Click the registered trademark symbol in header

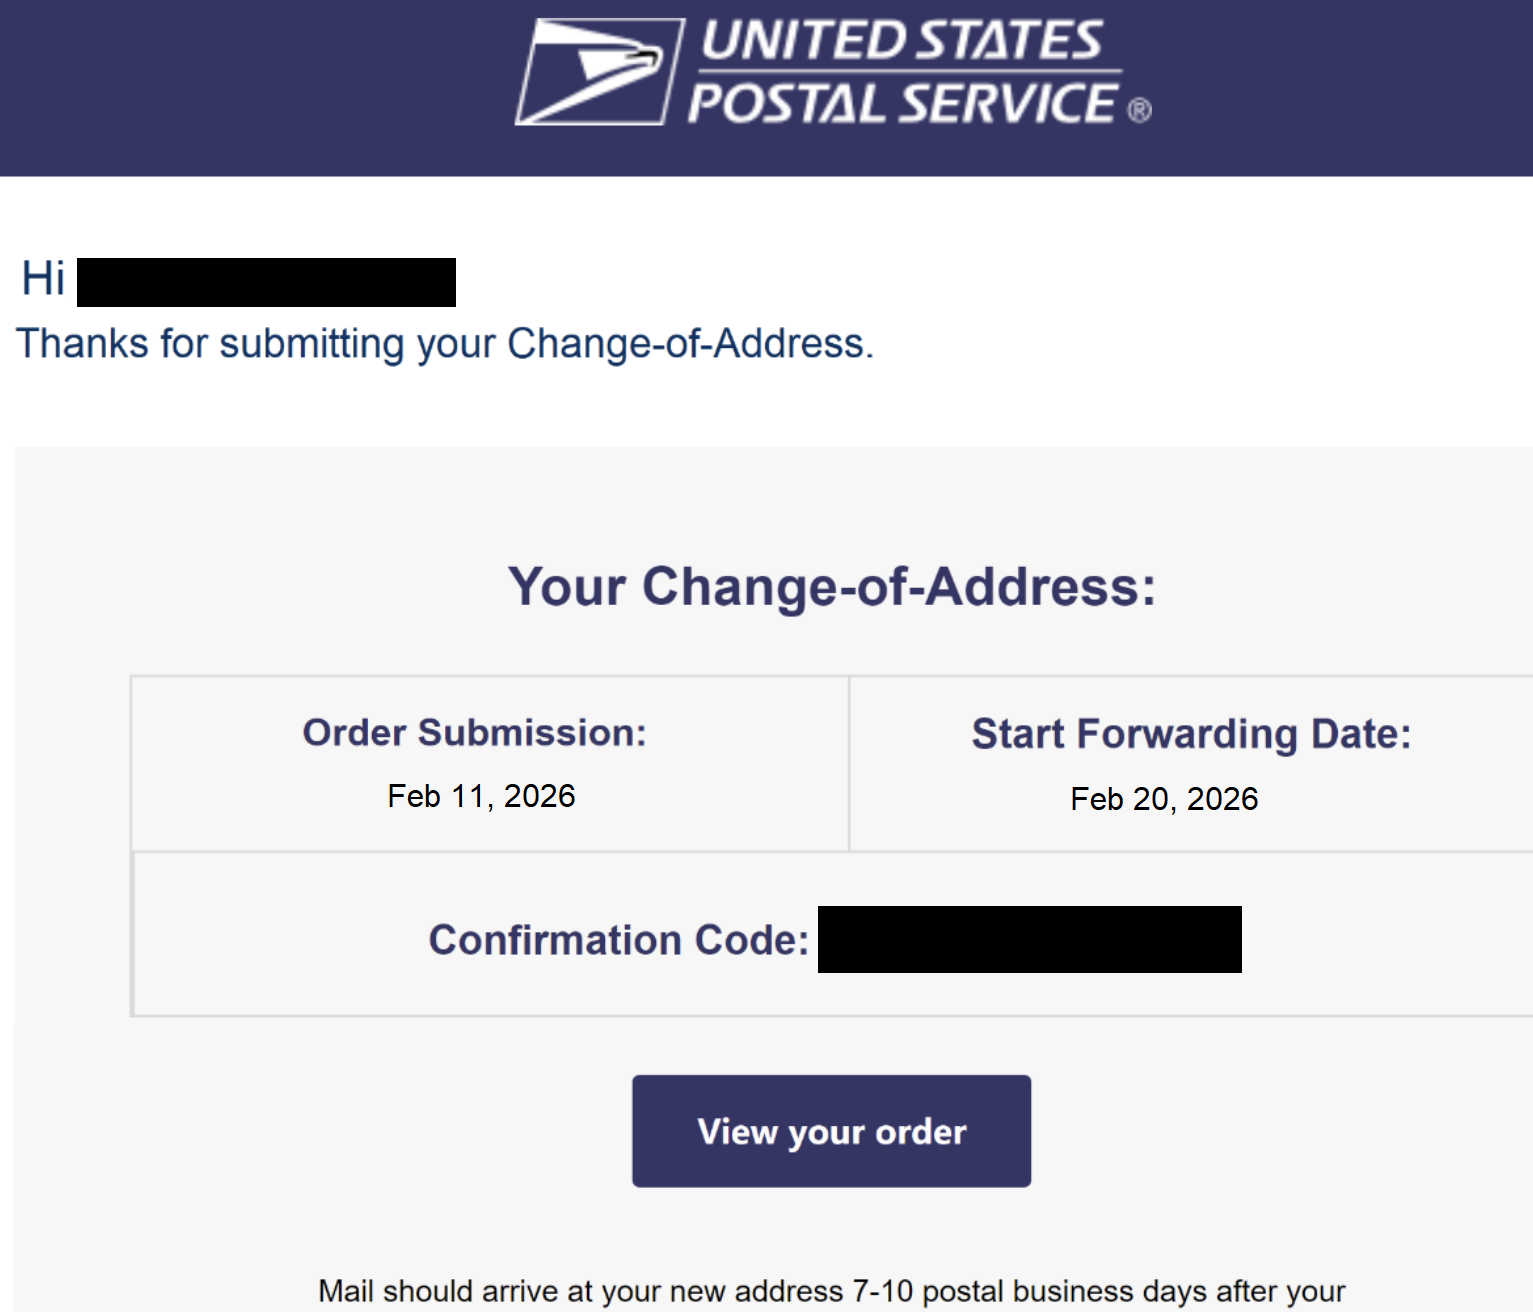[x=1139, y=110]
